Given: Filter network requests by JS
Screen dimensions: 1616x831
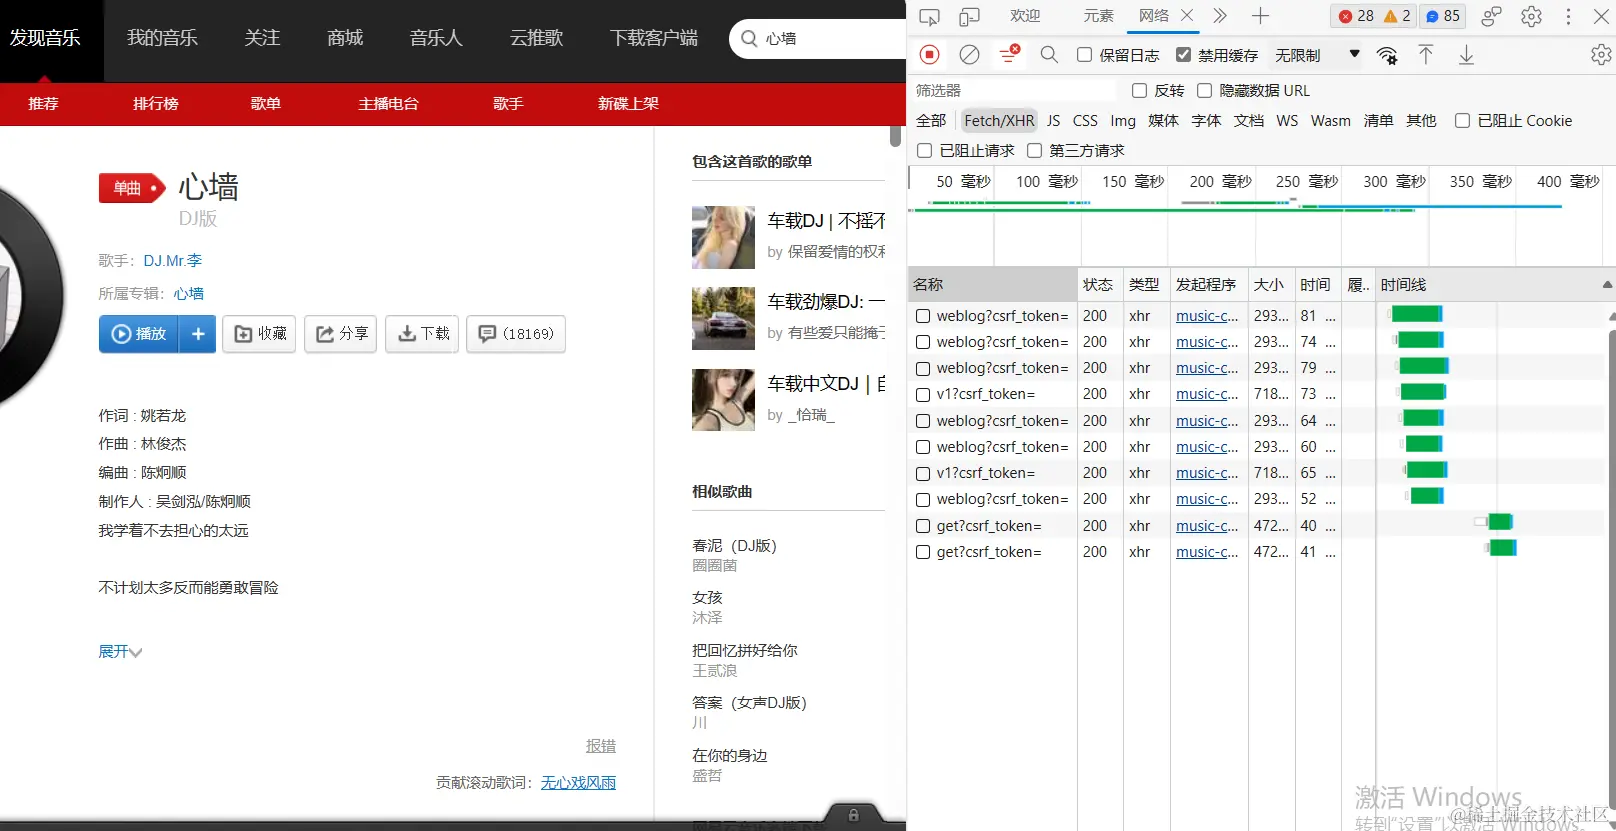Looking at the screenshot, I should pos(1053,120).
